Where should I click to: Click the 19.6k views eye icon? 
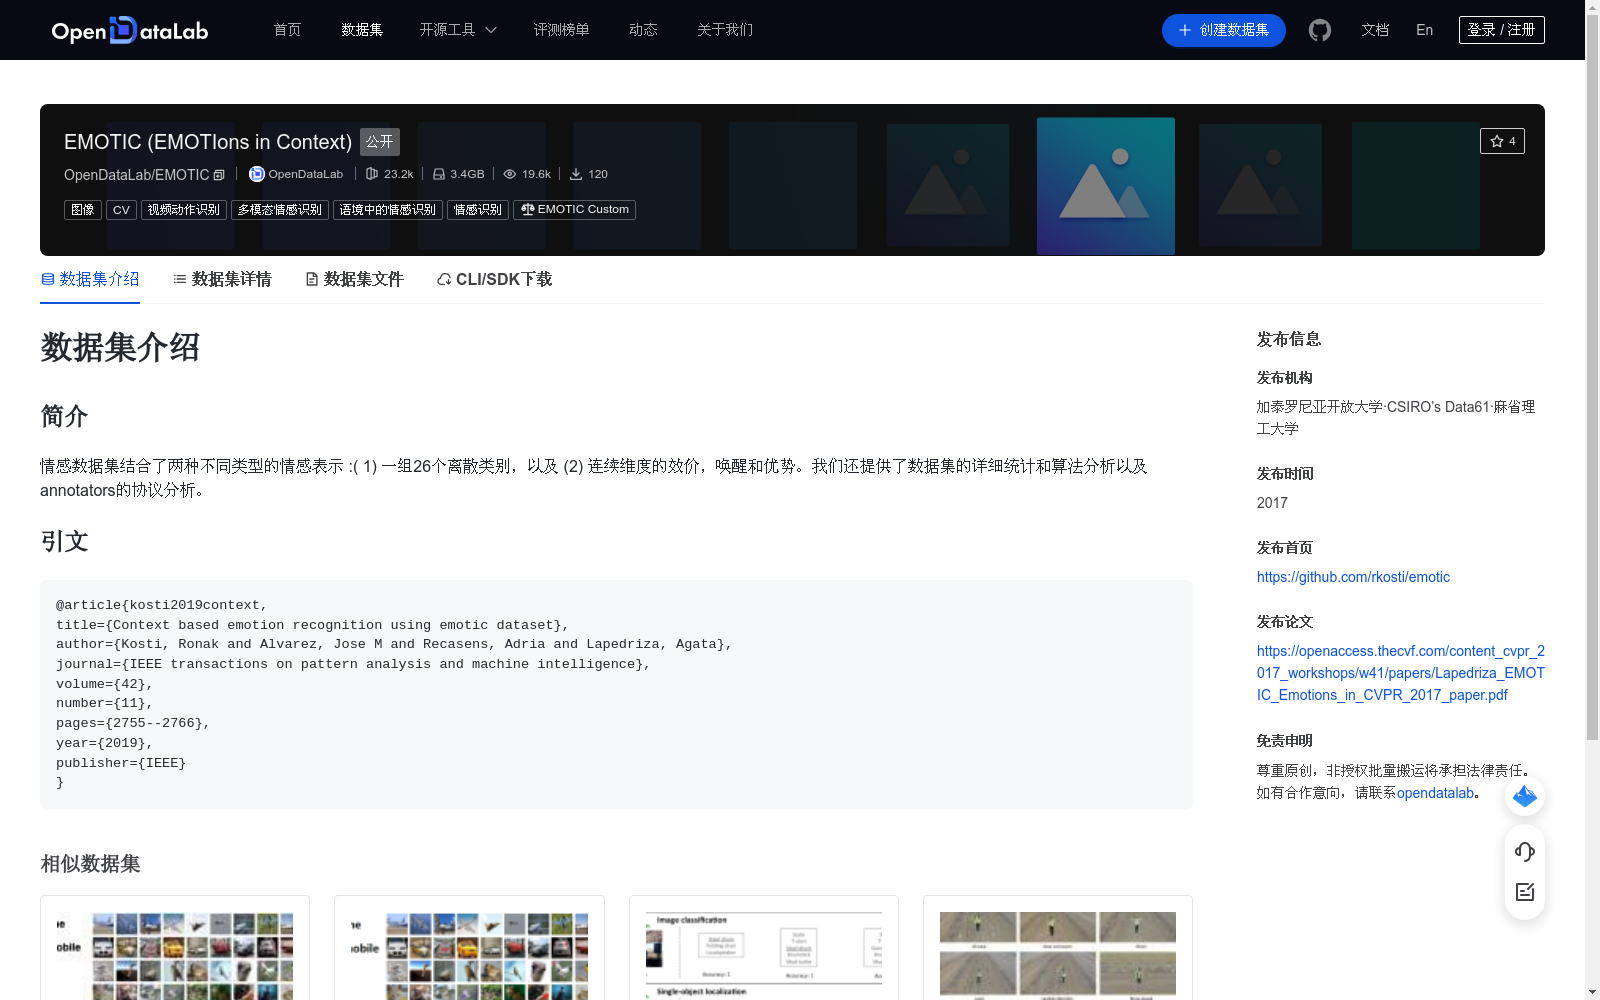tap(510, 174)
